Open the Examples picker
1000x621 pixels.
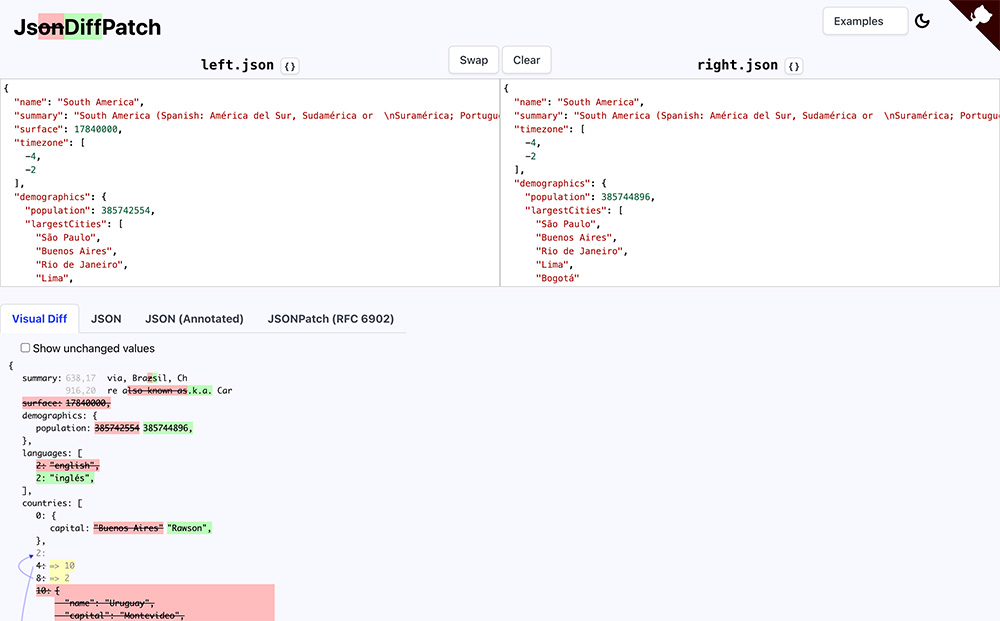click(x=864, y=20)
